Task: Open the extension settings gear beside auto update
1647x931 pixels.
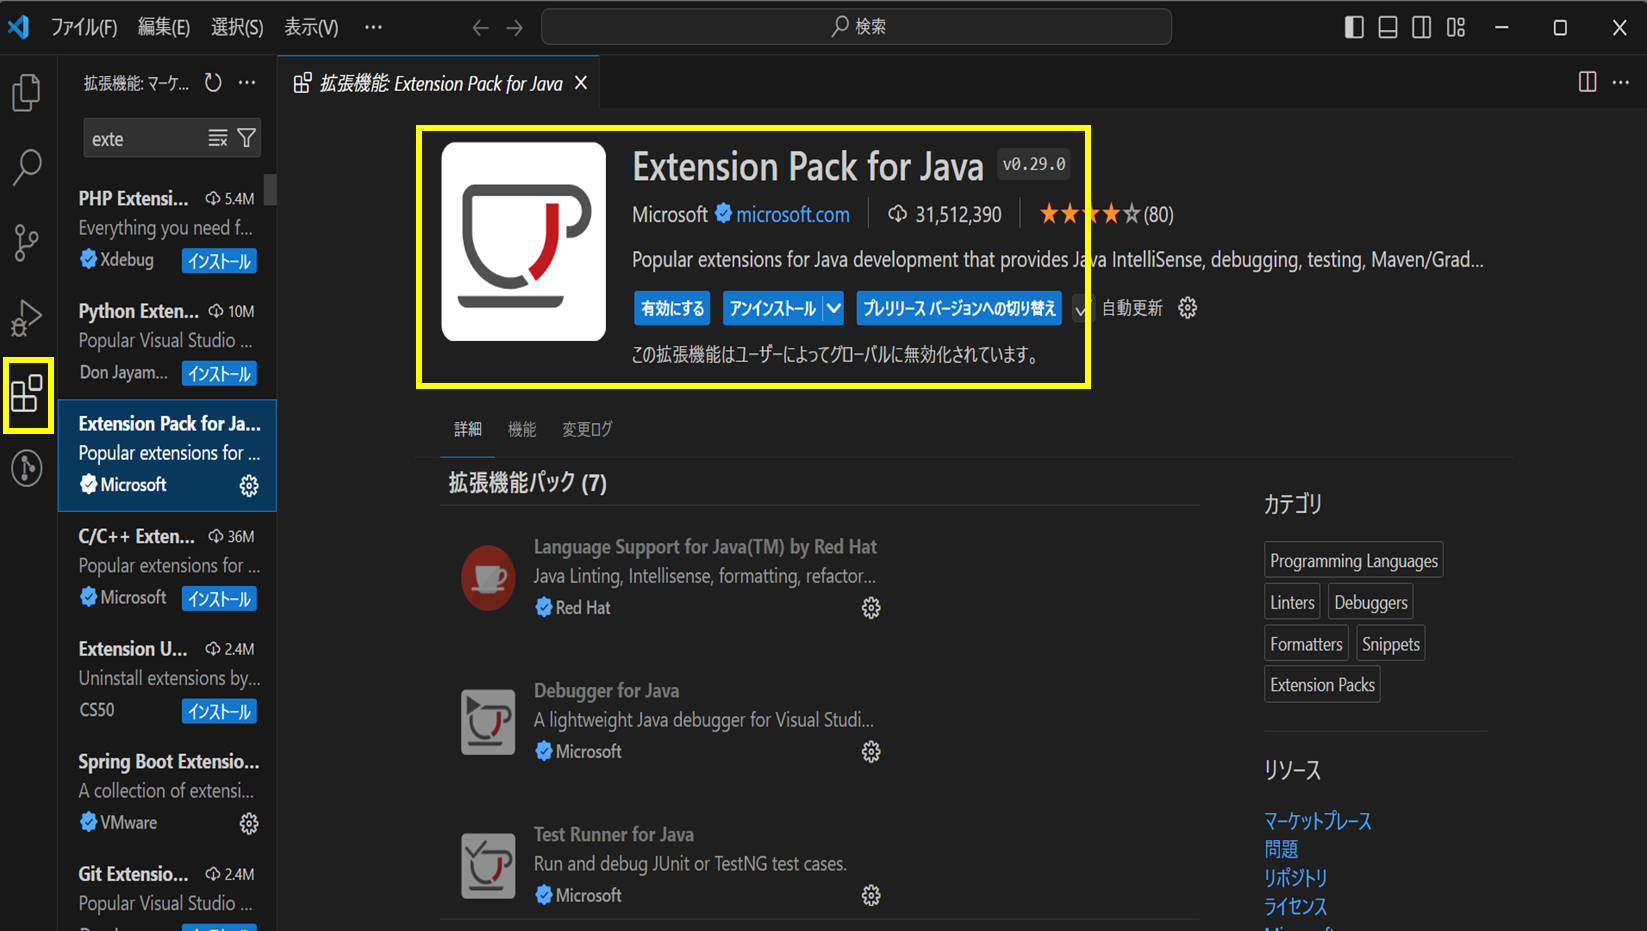Action: click(1187, 308)
